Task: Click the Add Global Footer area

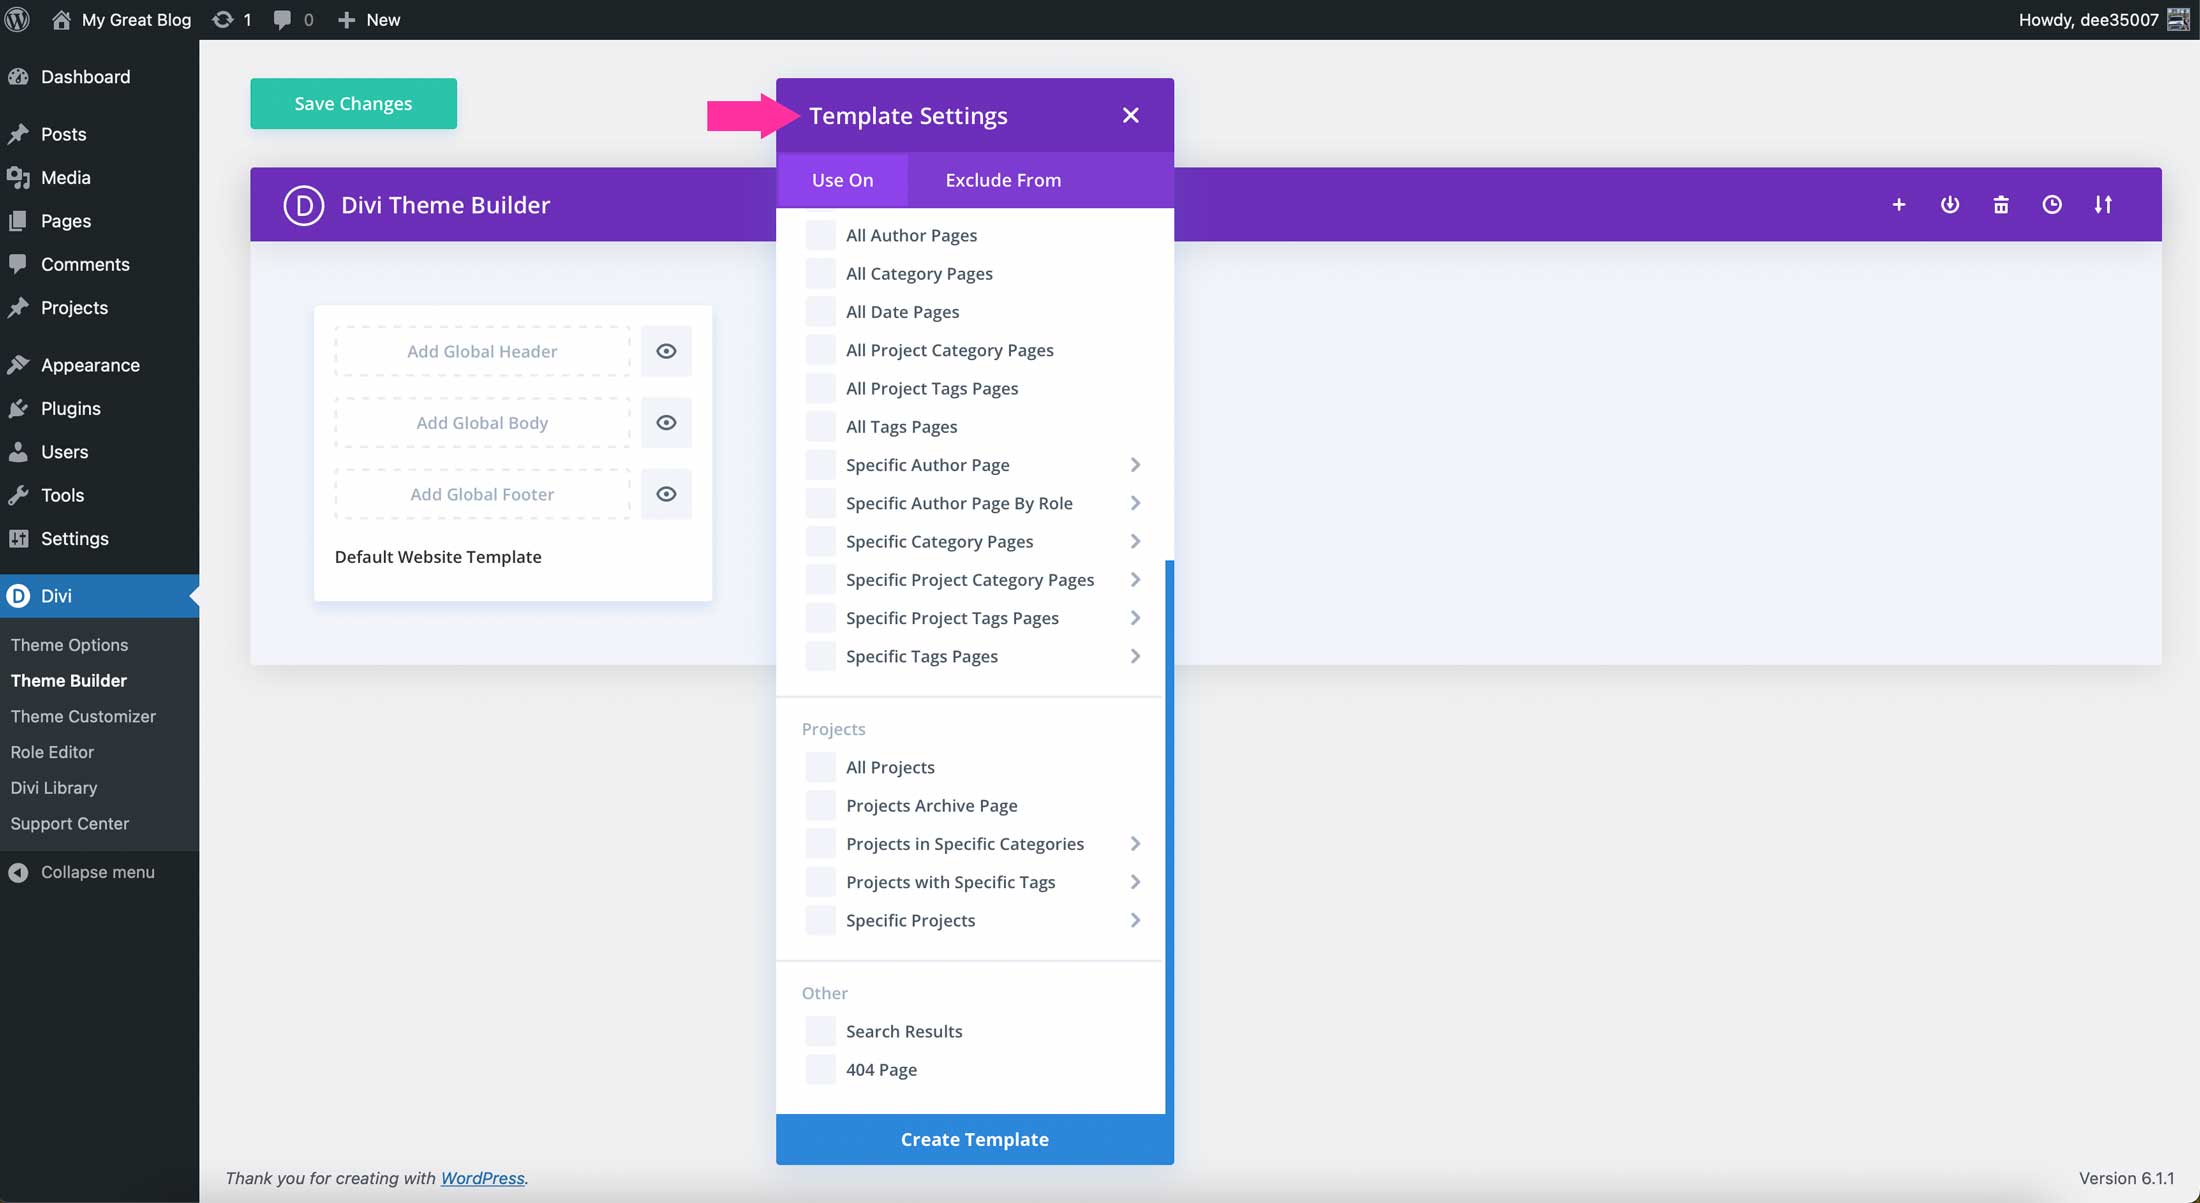Action: coord(482,494)
